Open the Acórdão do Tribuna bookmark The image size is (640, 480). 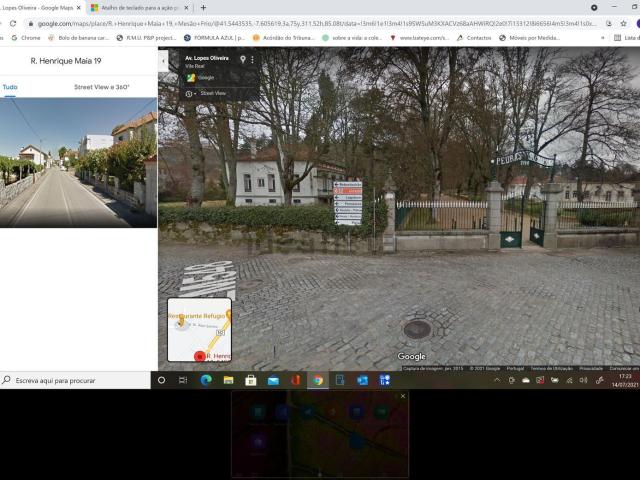(284, 38)
